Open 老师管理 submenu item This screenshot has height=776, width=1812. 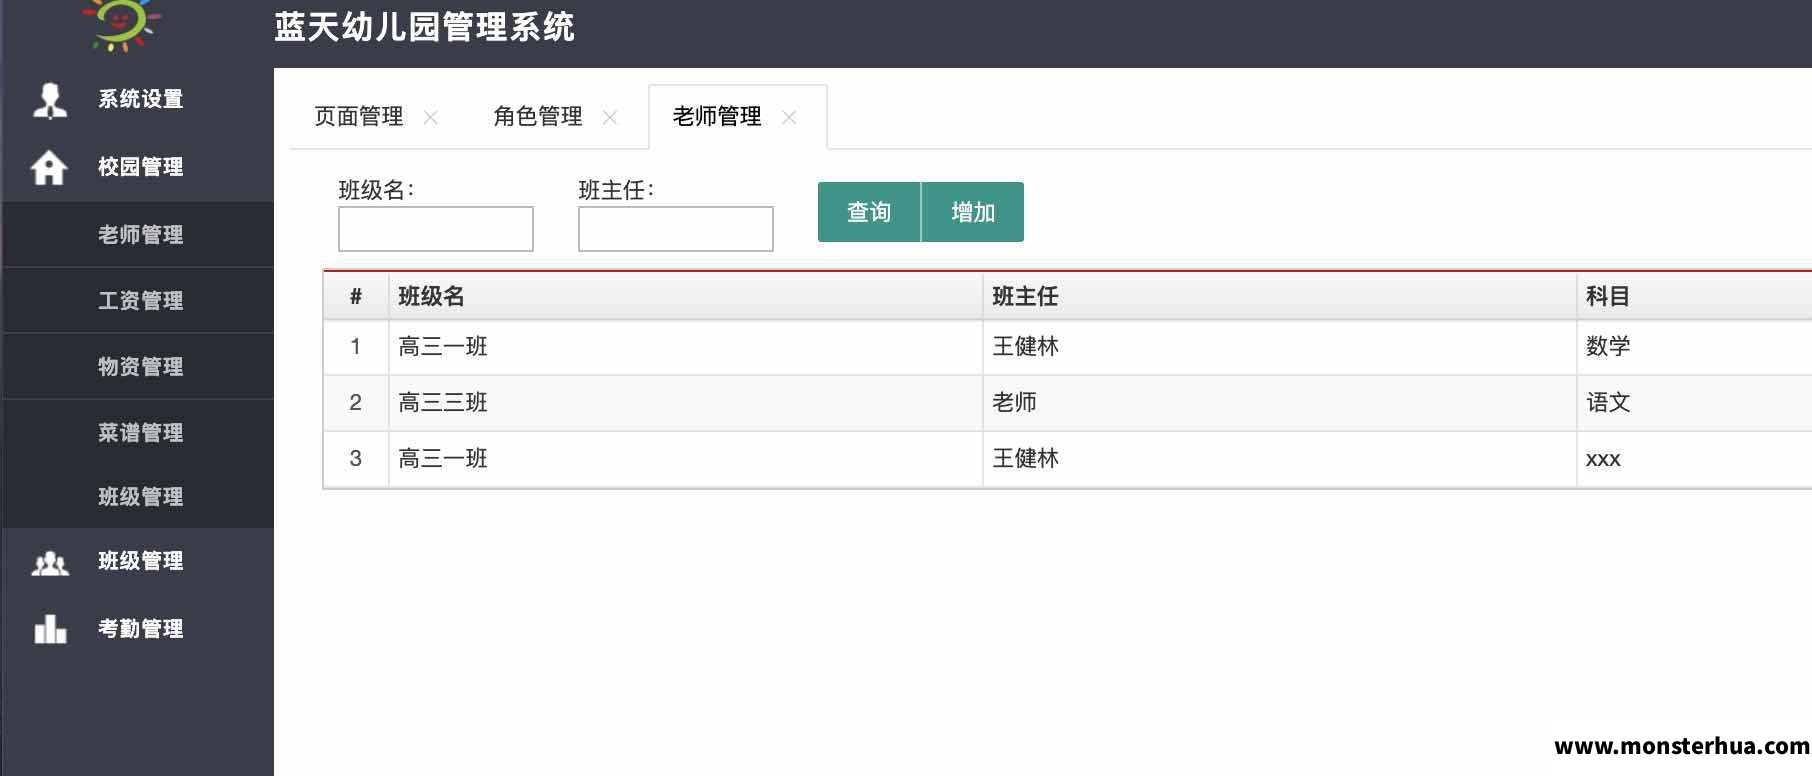139,235
